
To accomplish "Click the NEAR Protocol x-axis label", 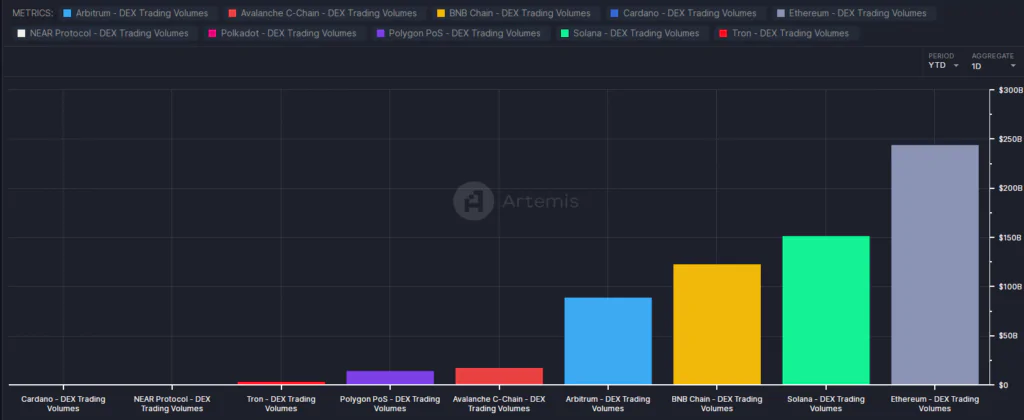I will coord(172,404).
